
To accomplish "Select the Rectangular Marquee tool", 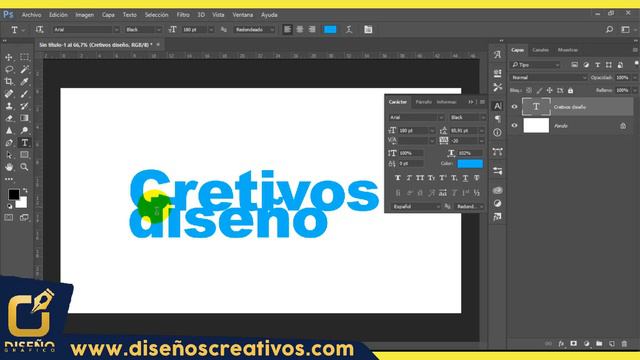I will tap(24, 57).
